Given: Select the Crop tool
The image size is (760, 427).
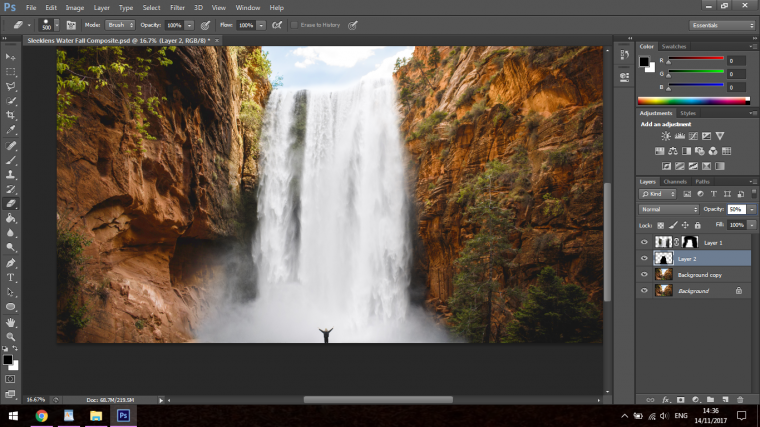Looking at the screenshot, I should pyautogui.click(x=10, y=115).
